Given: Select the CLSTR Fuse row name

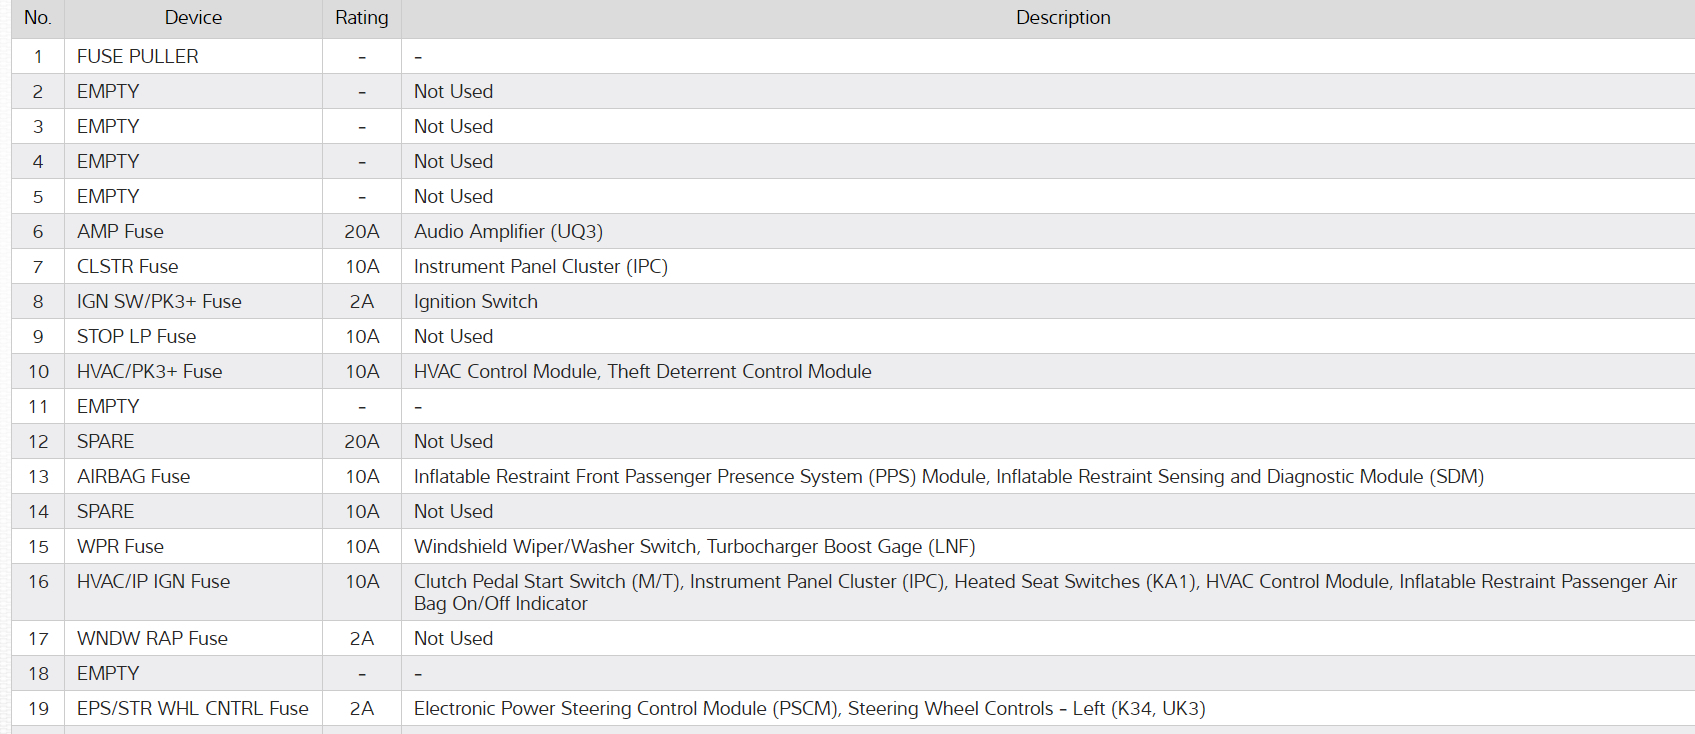Looking at the screenshot, I should coord(127,267).
